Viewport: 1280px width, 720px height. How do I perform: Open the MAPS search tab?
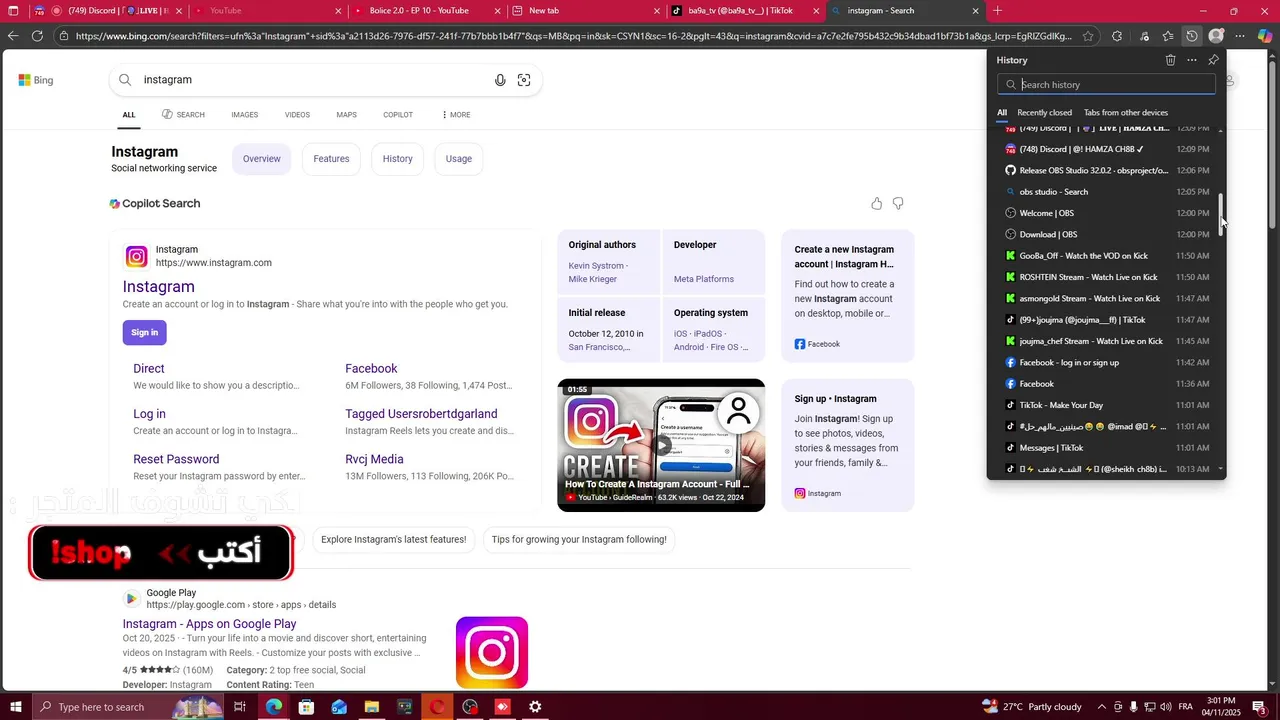tap(346, 115)
